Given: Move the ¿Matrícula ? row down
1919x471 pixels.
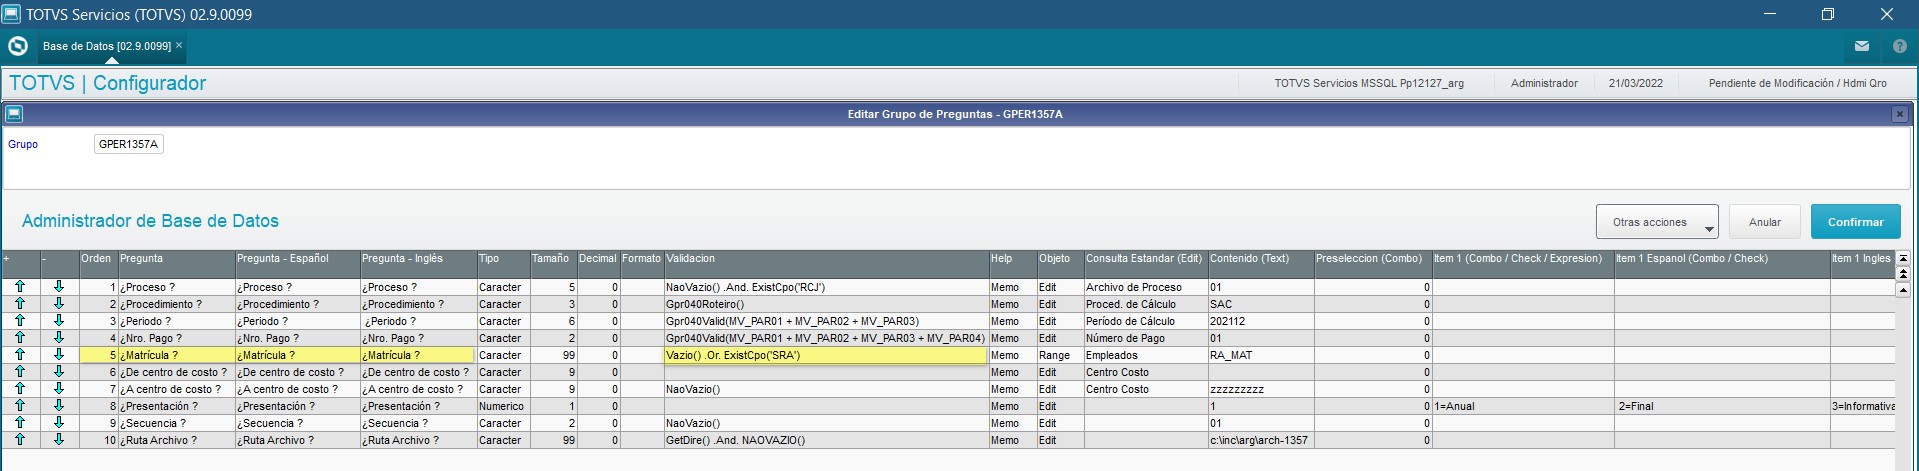Looking at the screenshot, I should (x=59, y=355).
